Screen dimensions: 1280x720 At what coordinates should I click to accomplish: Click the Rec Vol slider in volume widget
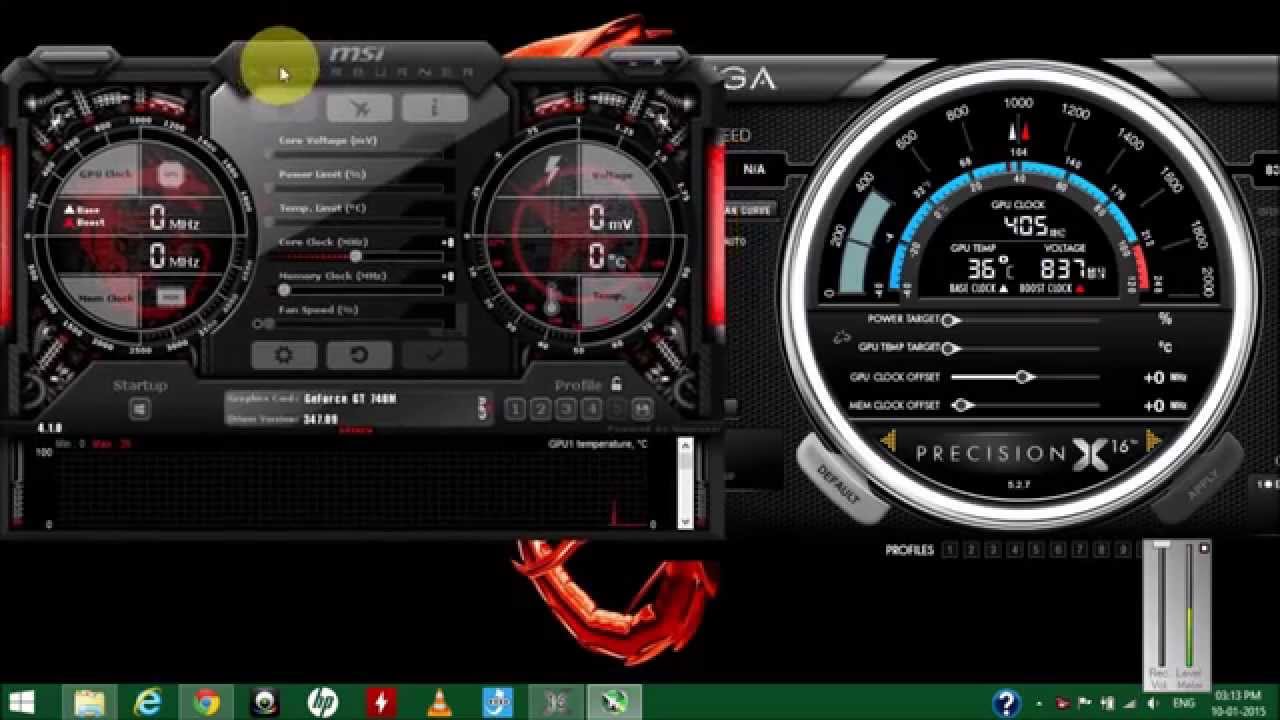[1161, 605]
